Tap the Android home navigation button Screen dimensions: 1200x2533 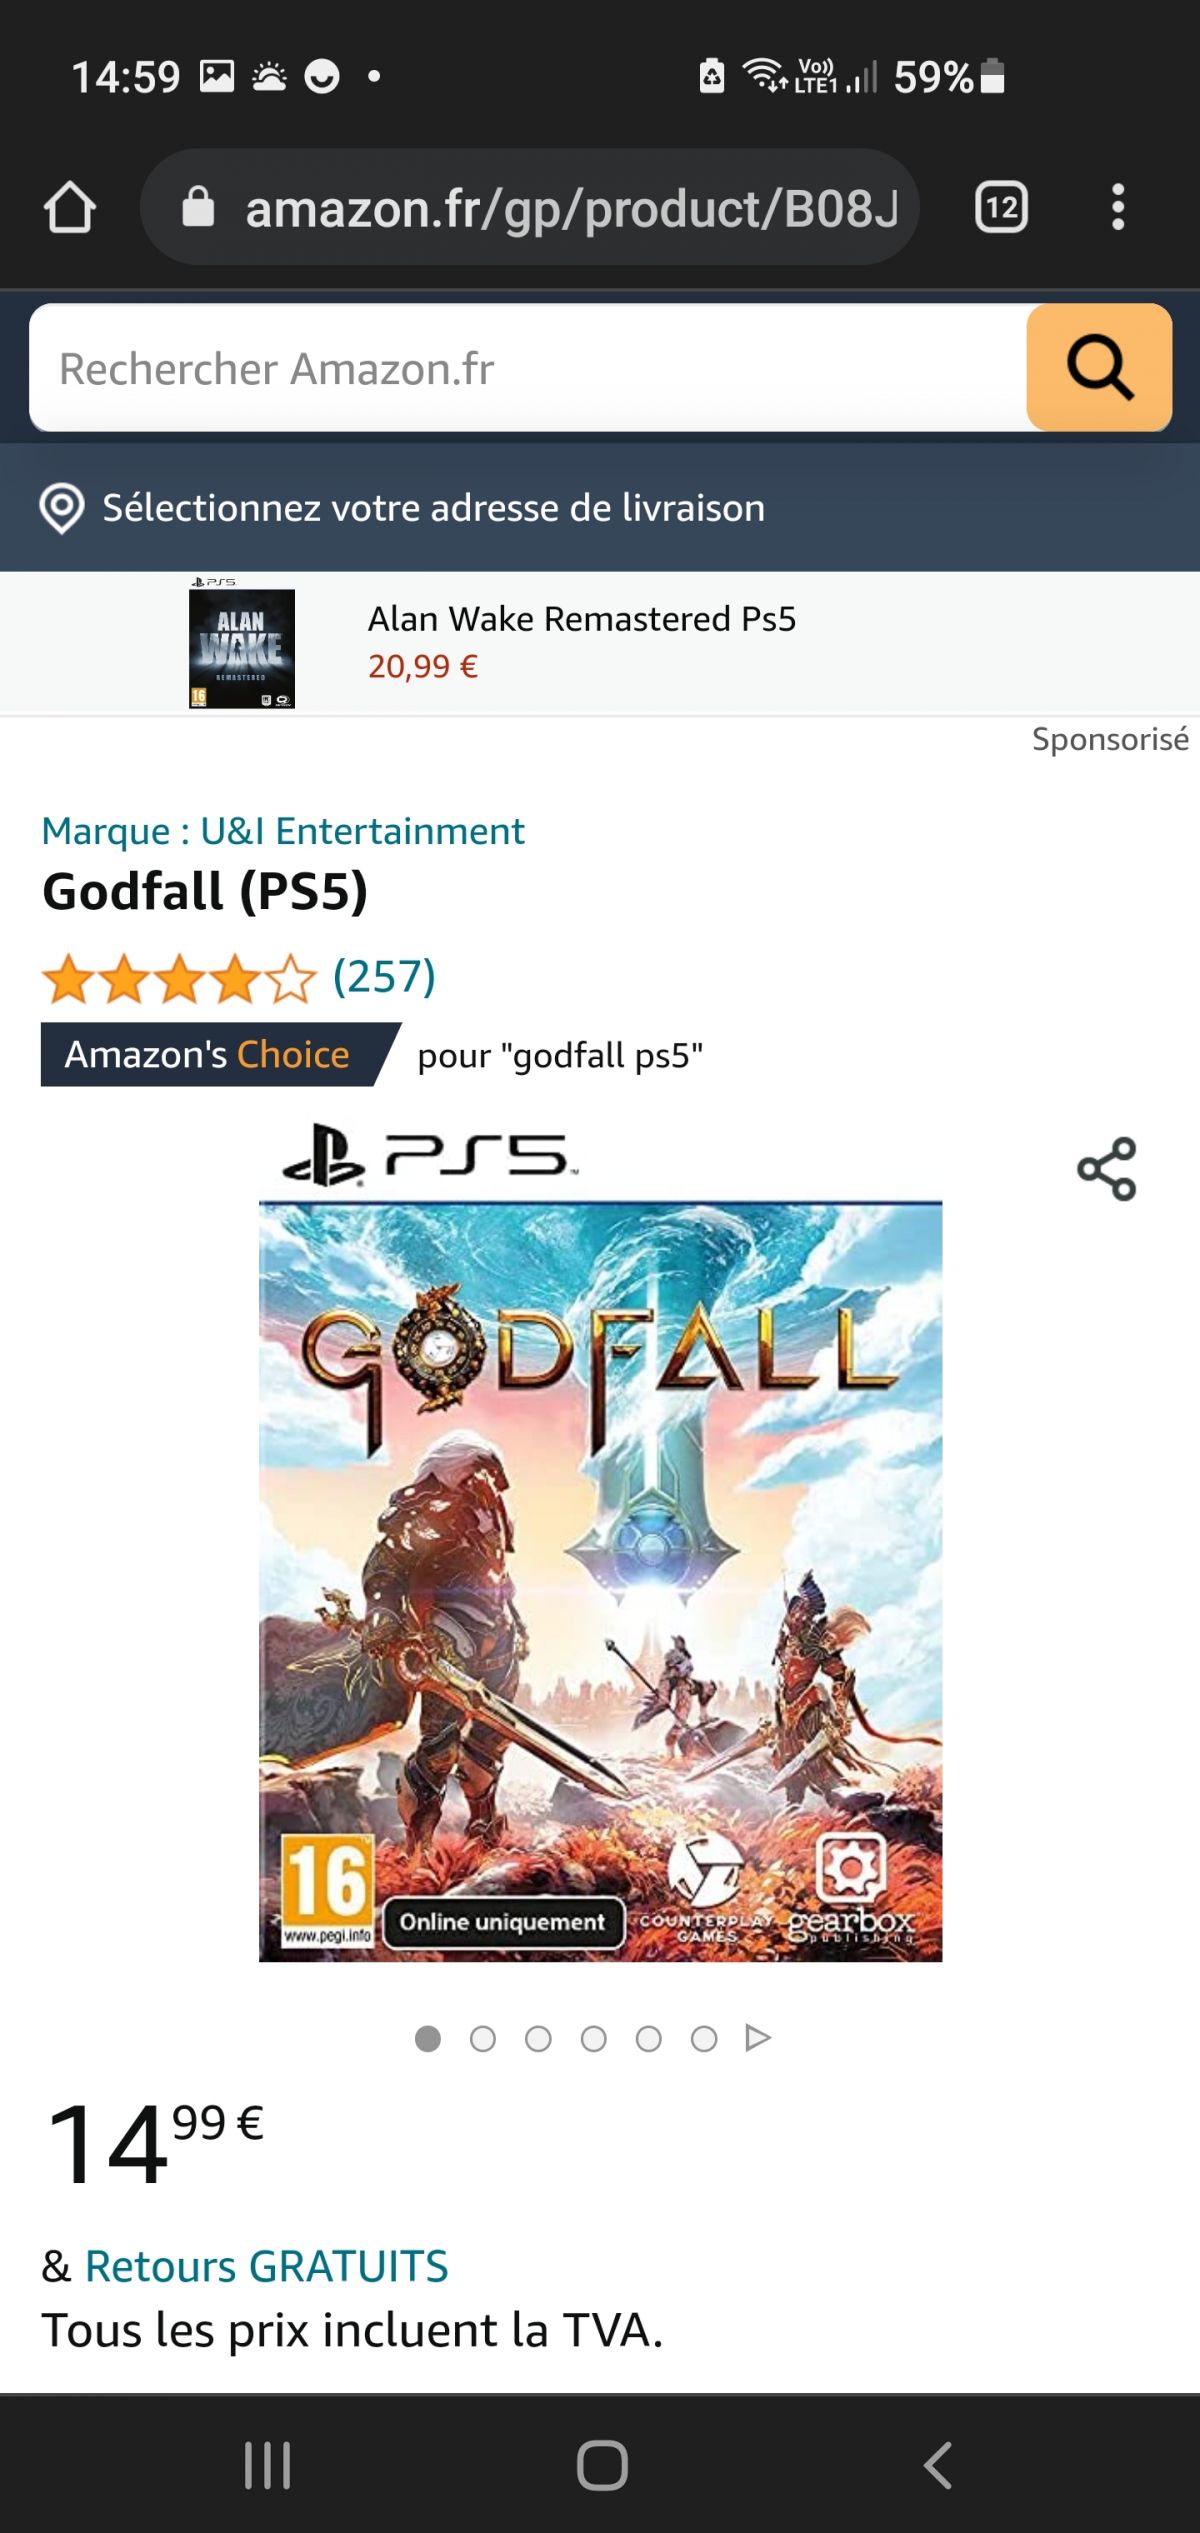click(602, 2465)
